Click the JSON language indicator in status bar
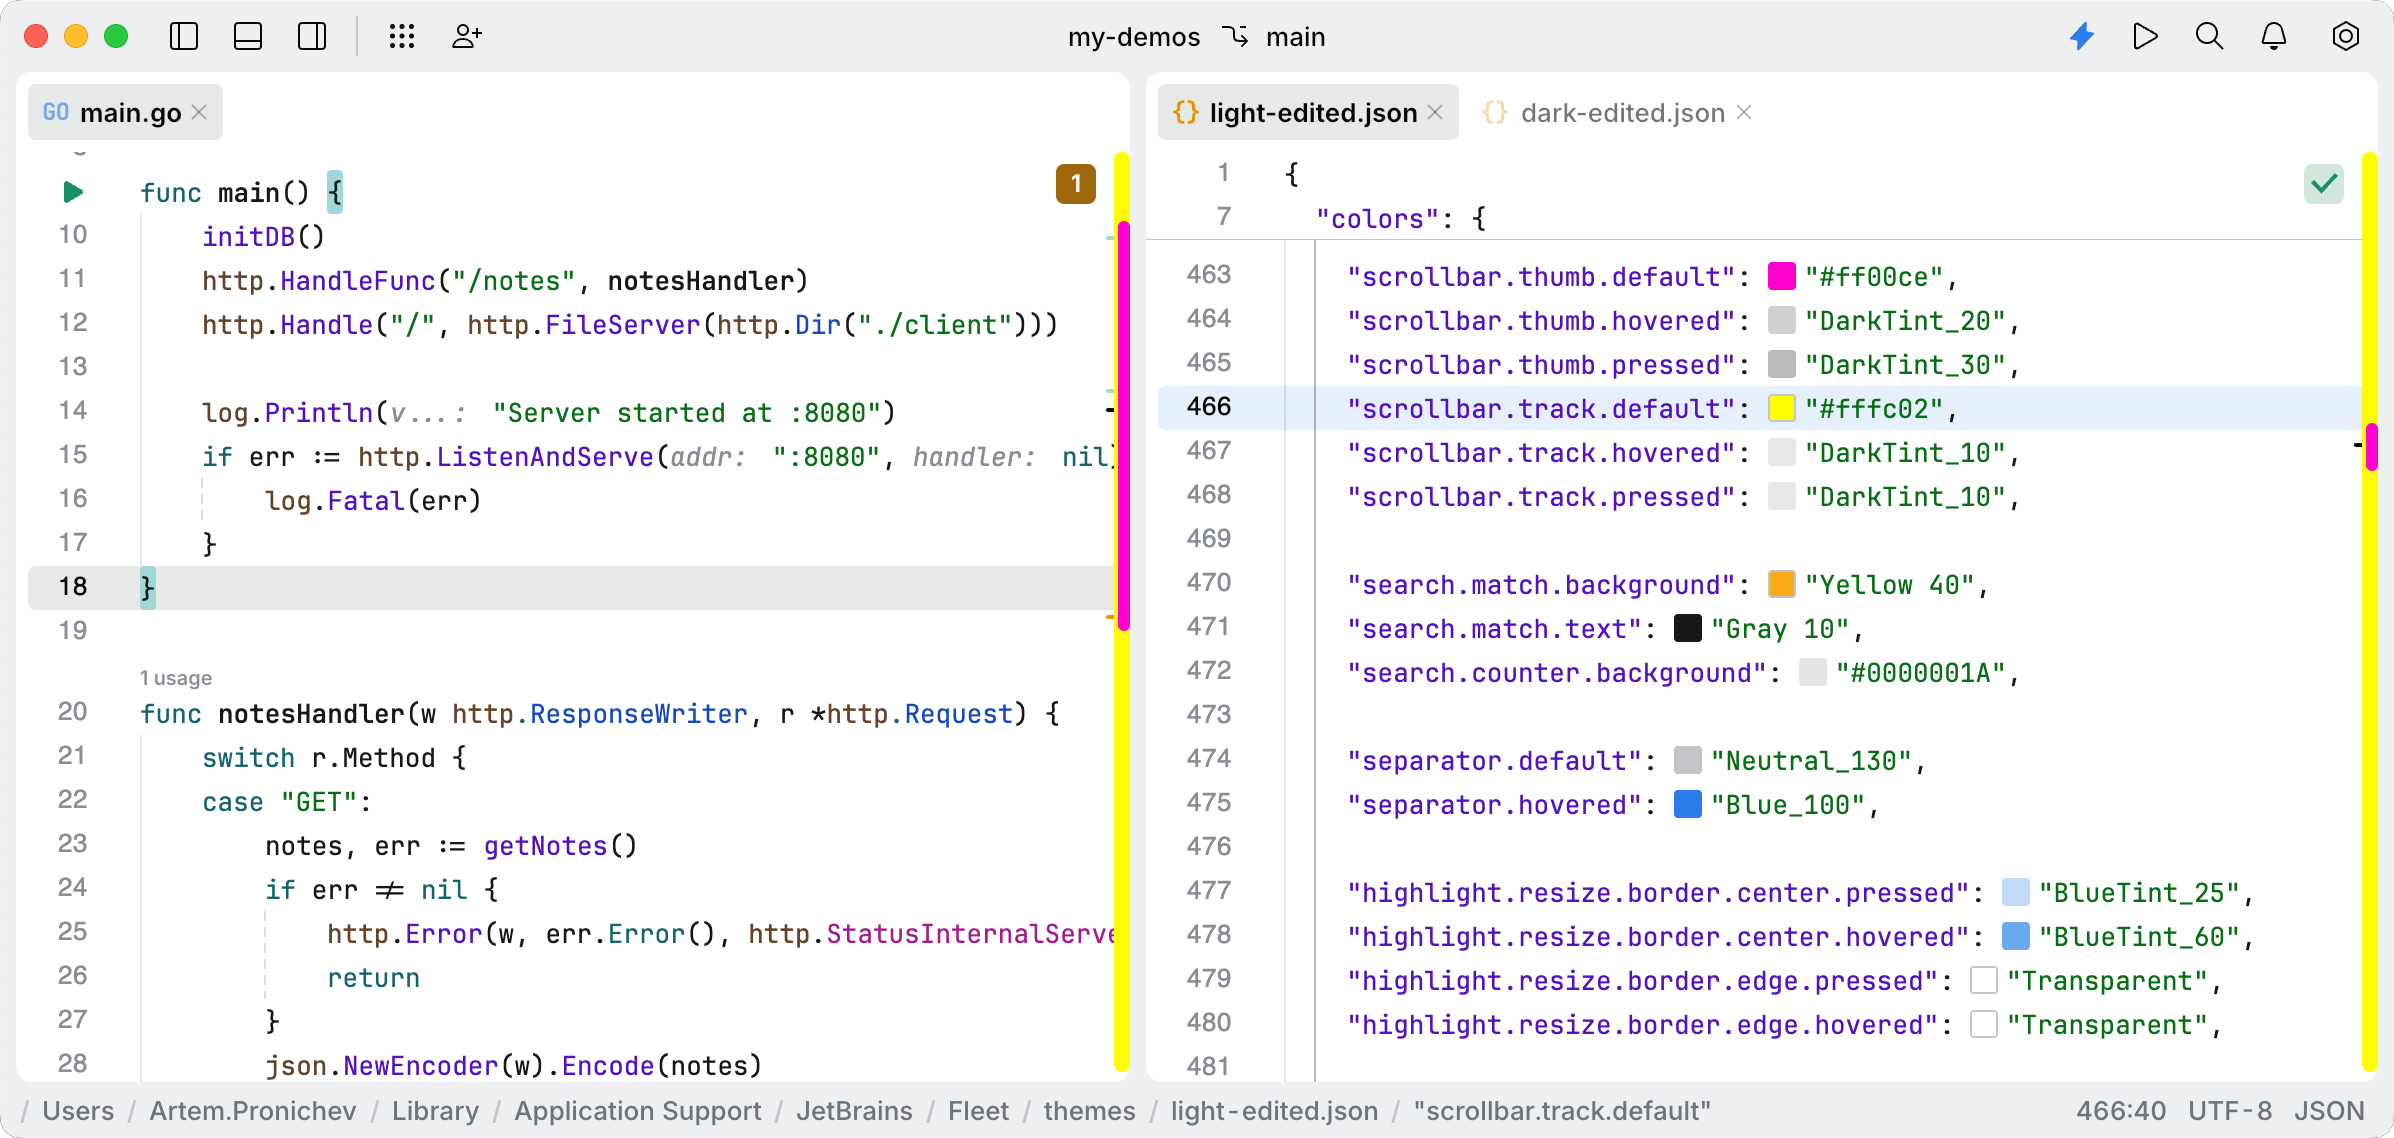 (2328, 1111)
